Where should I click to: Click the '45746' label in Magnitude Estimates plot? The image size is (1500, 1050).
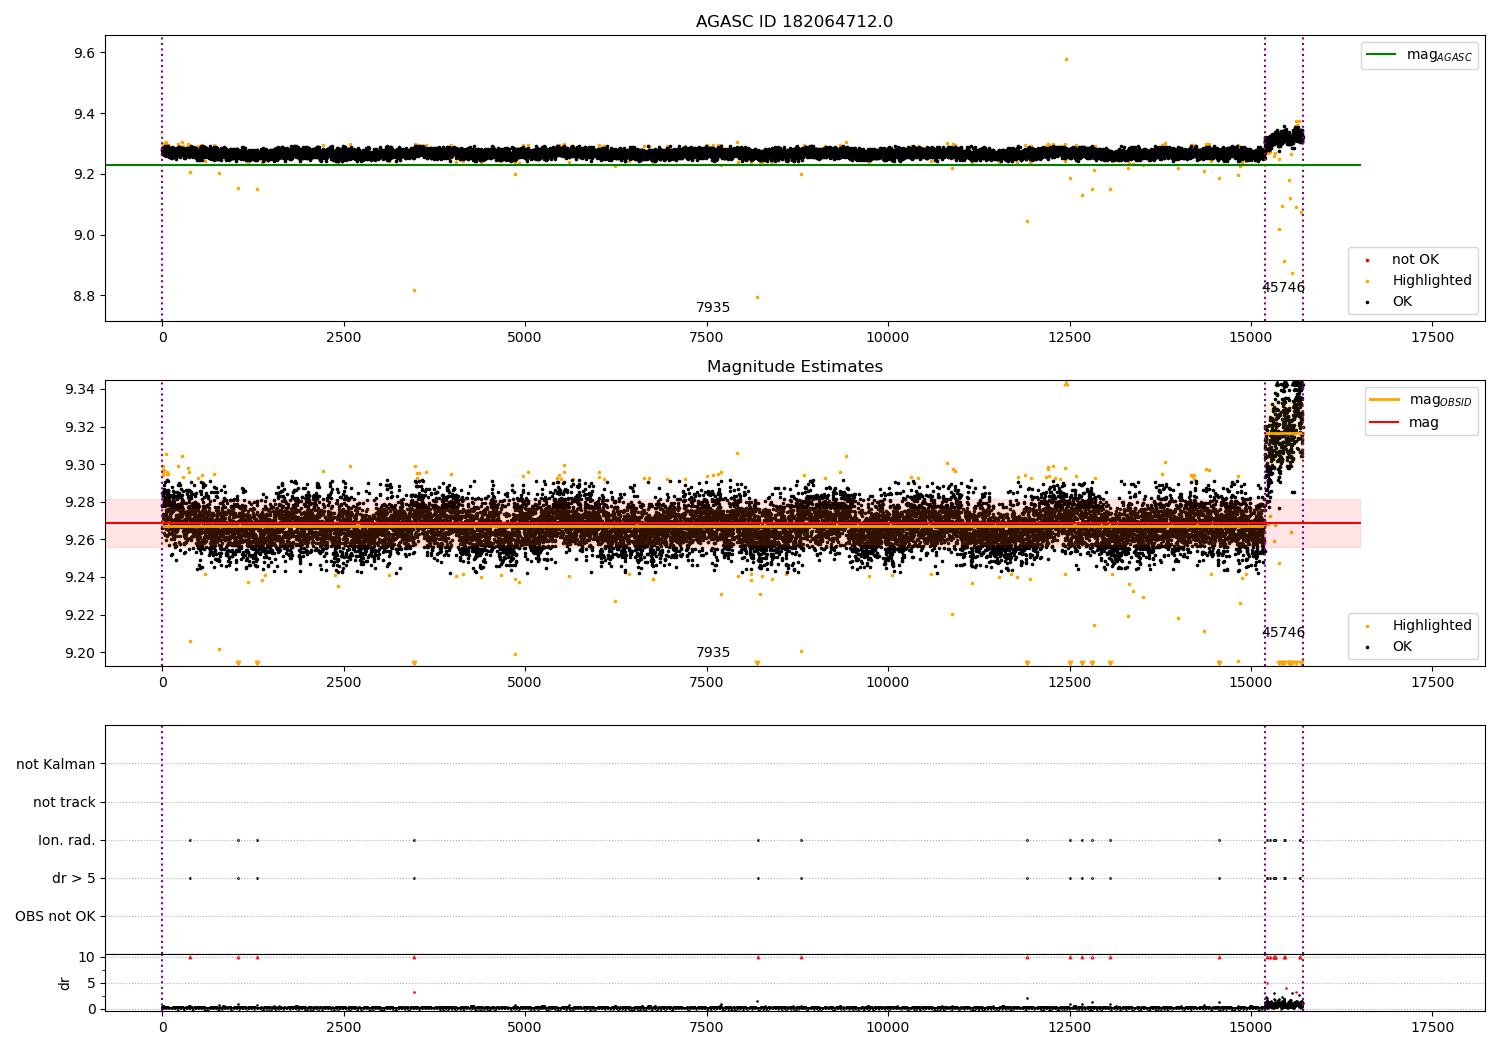(x=1283, y=633)
